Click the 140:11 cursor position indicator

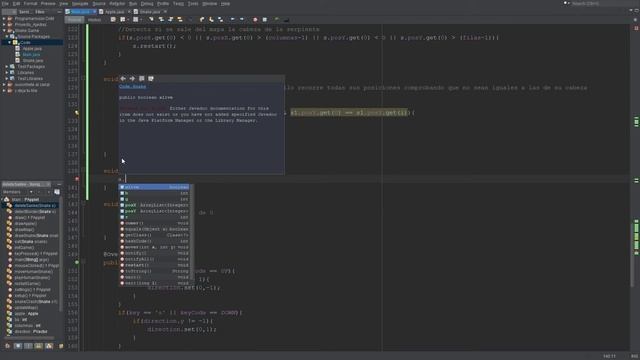pos(609,356)
